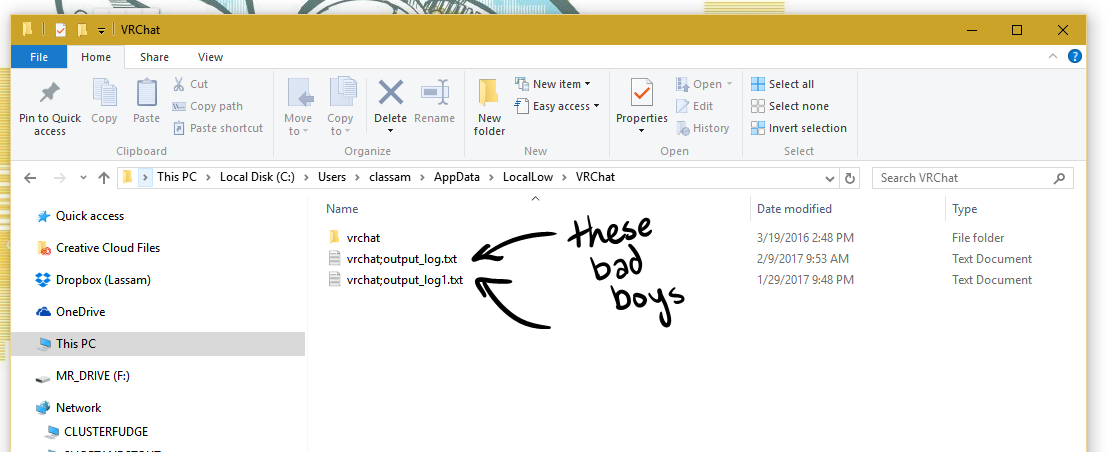Open Dropbox (Lassam) in sidebar
The height and width of the screenshot is (452, 1117).
coord(103,280)
